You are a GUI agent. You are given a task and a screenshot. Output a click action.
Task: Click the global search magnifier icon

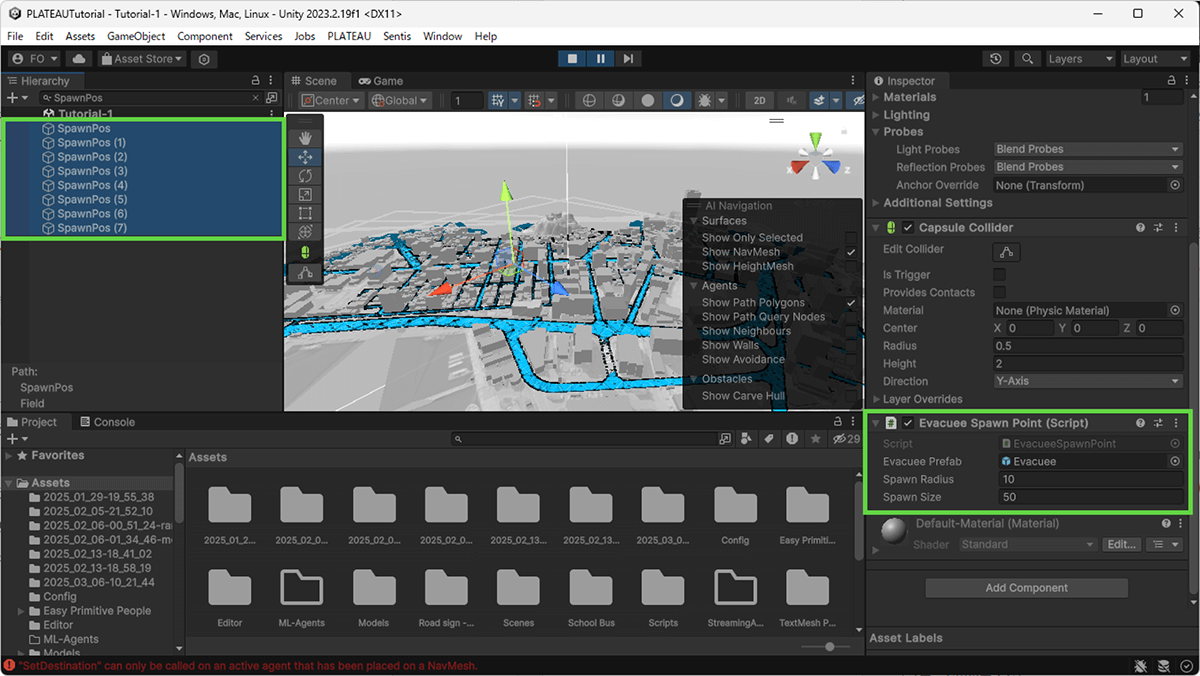click(x=1027, y=59)
